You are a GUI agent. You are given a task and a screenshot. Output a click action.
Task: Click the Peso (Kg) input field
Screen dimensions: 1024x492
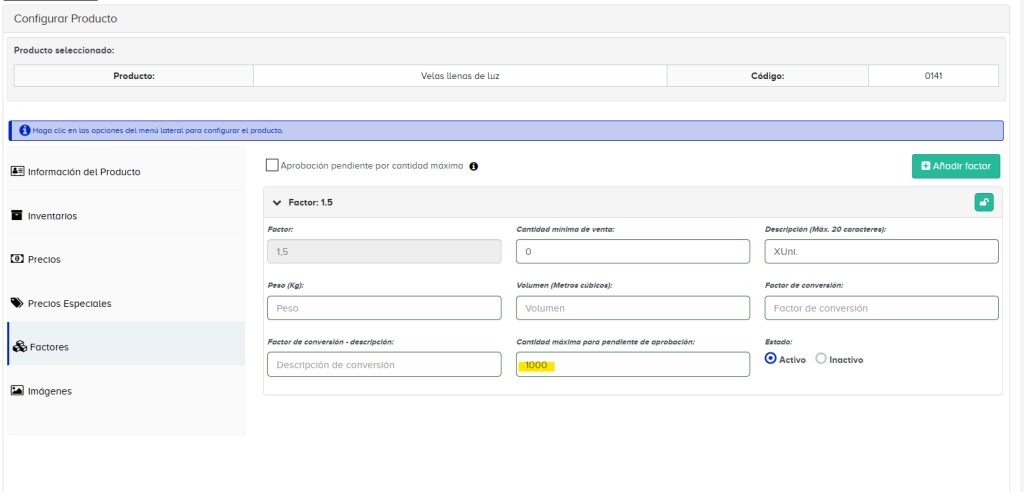(384, 308)
